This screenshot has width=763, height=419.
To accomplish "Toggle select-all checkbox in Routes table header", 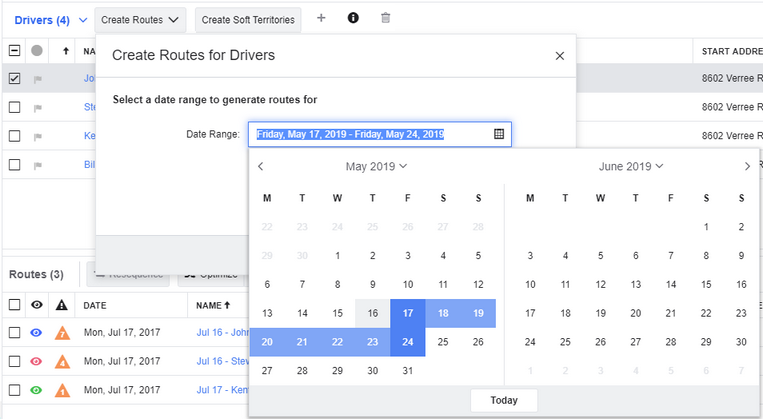I will pyautogui.click(x=15, y=305).
